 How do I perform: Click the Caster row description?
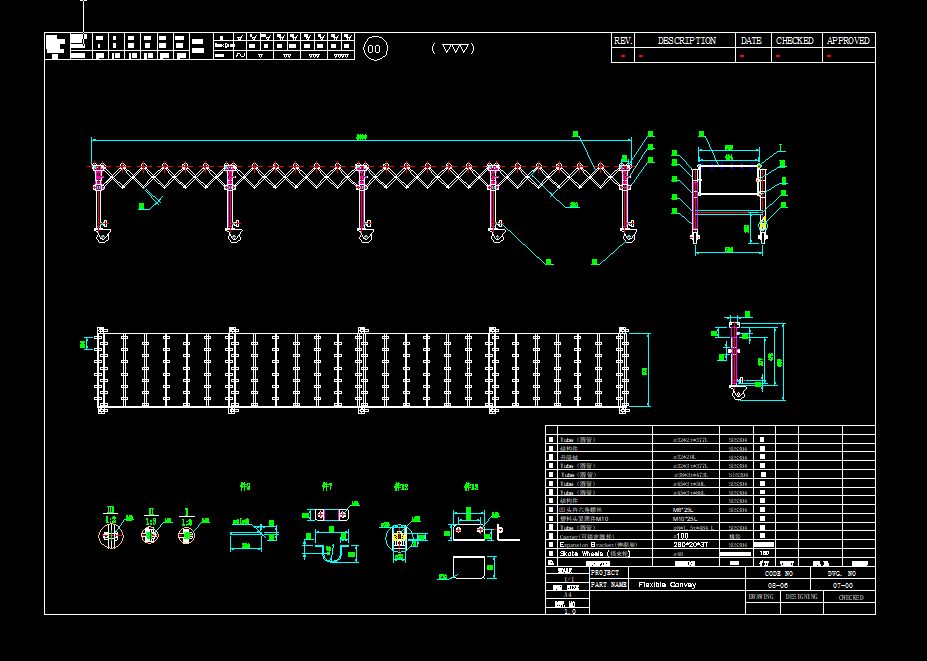click(586, 536)
